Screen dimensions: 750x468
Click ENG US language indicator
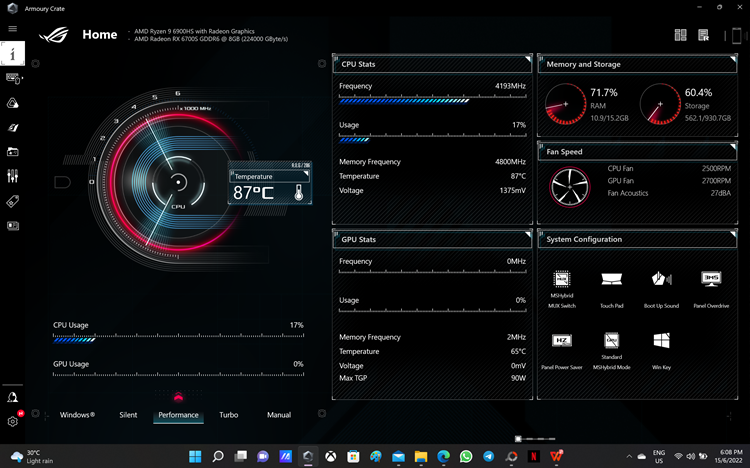[659, 457]
